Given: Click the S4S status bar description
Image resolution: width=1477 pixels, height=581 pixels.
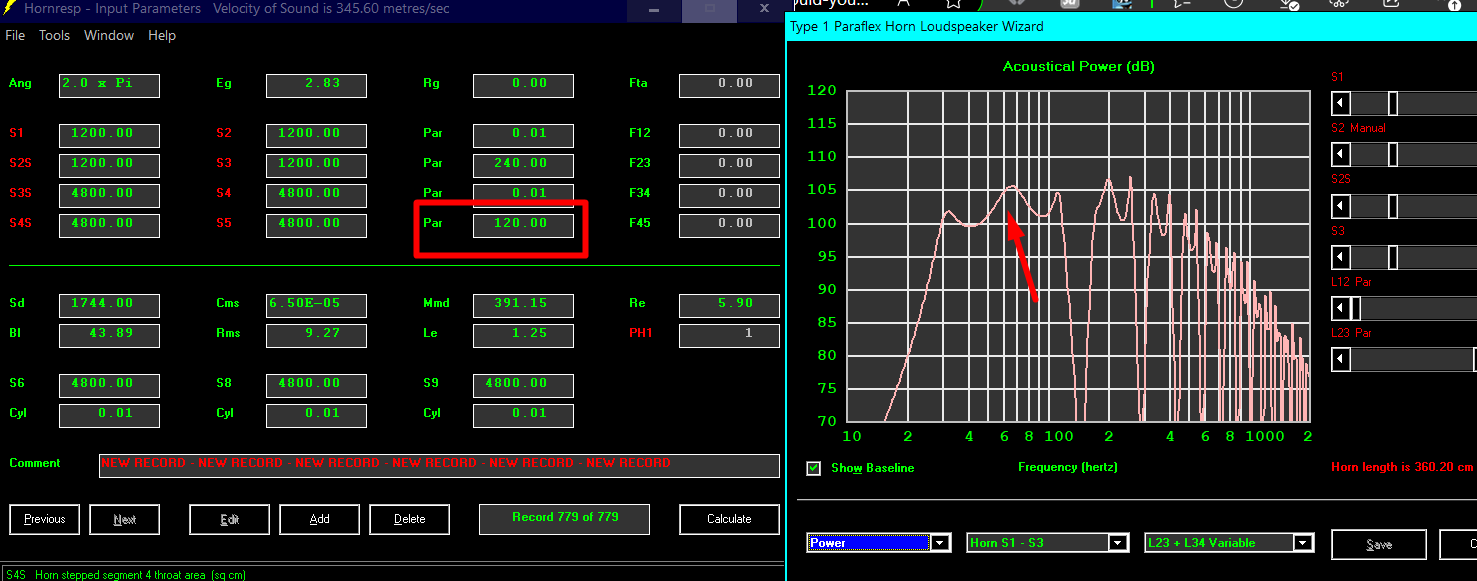Looking at the screenshot, I should click(x=125, y=575).
